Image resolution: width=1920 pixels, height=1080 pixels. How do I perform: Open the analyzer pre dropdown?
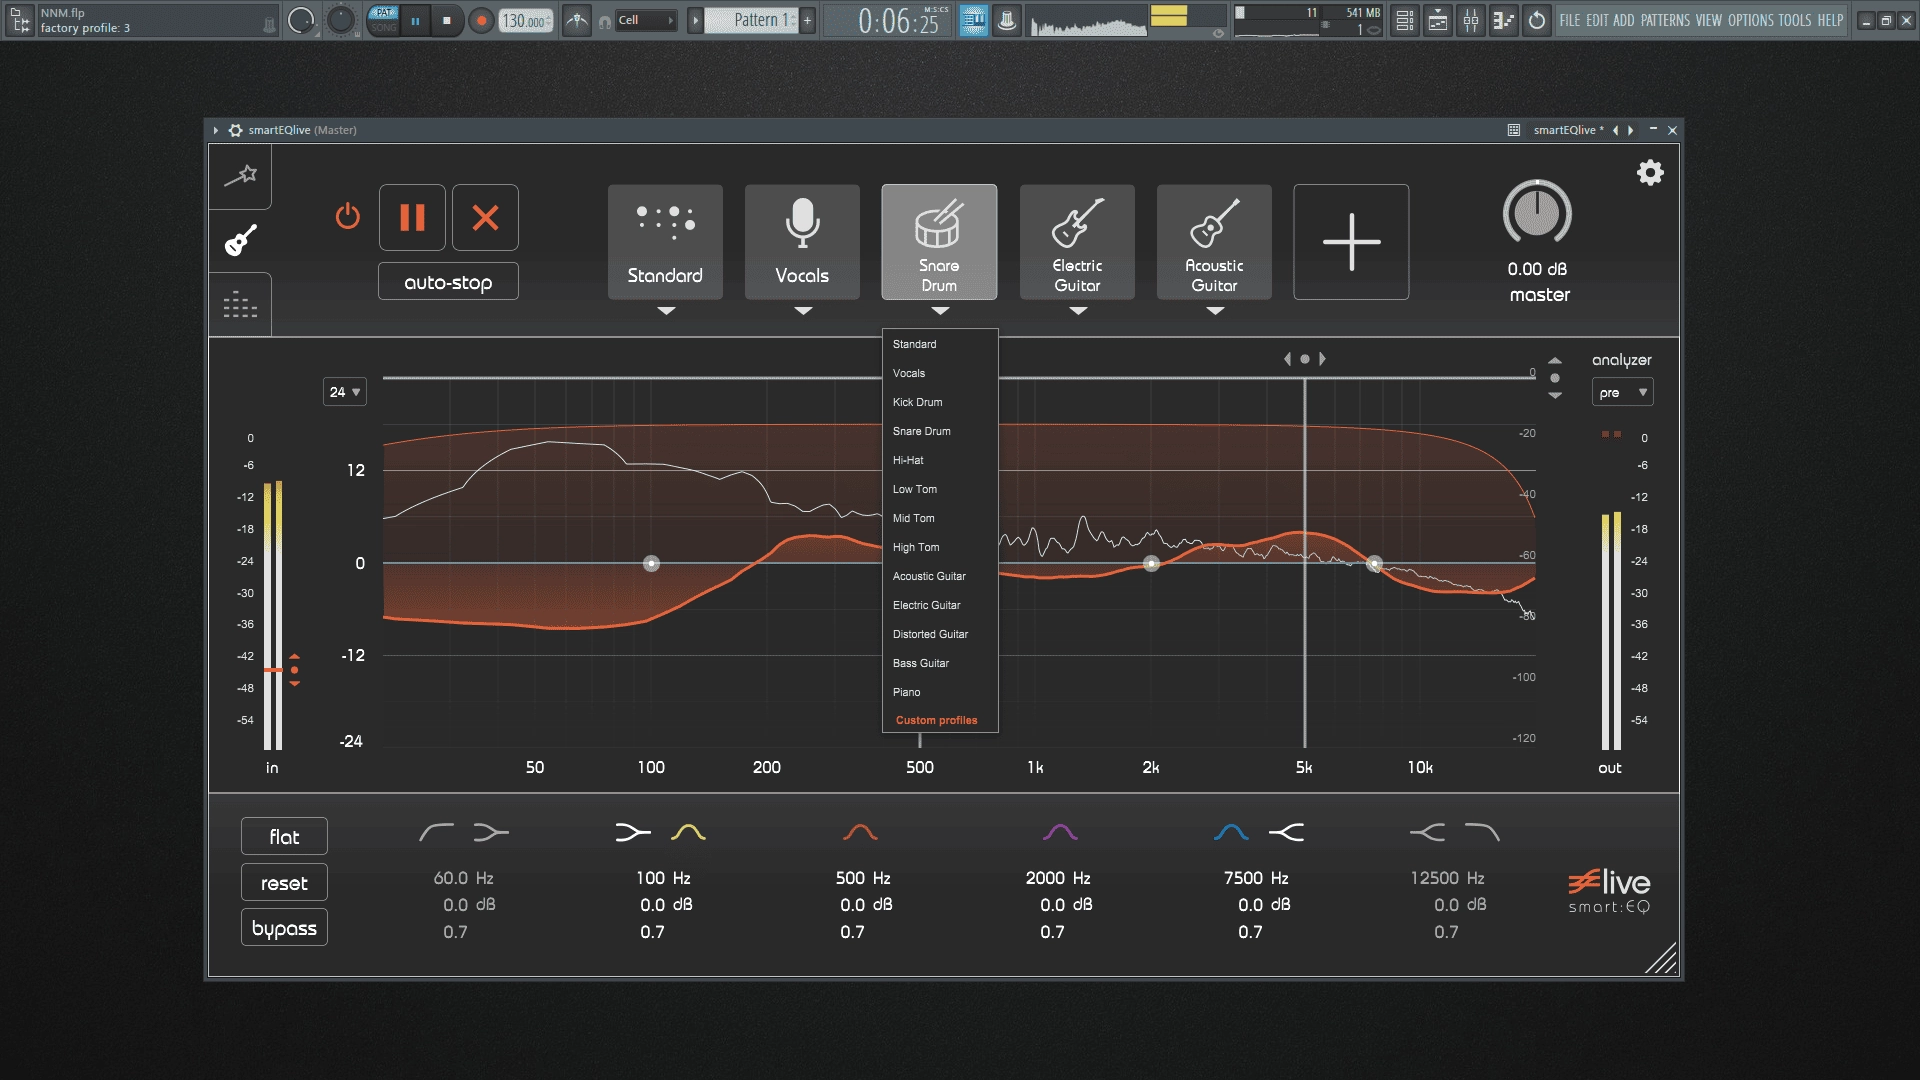point(1622,393)
